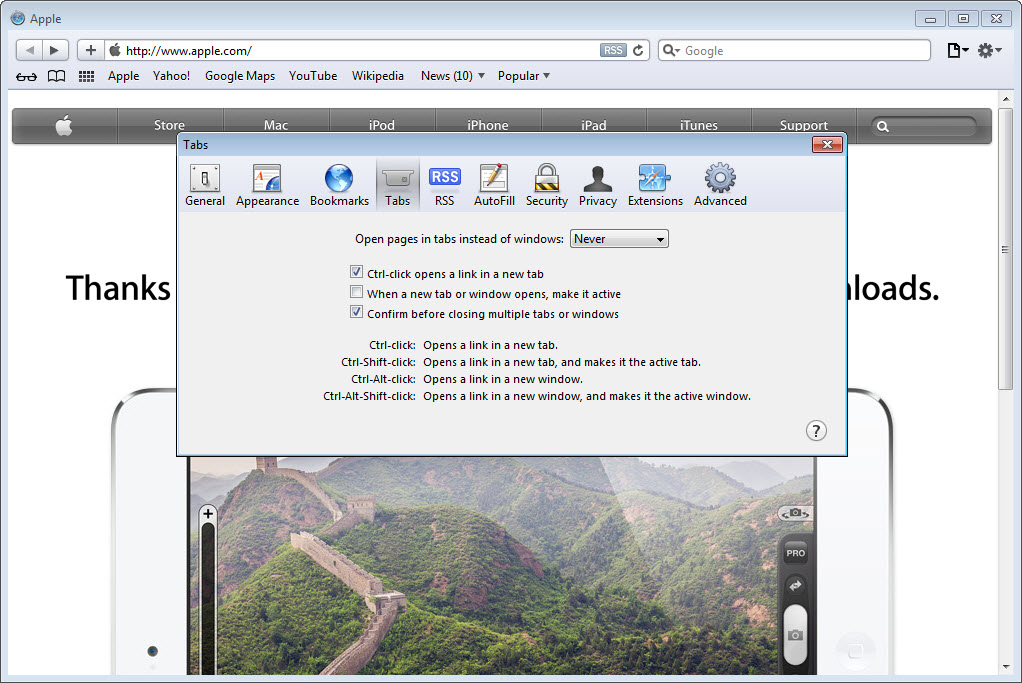Click the help question mark button
The width and height of the screenshot is (1022, 683).
tap(816, 431)
